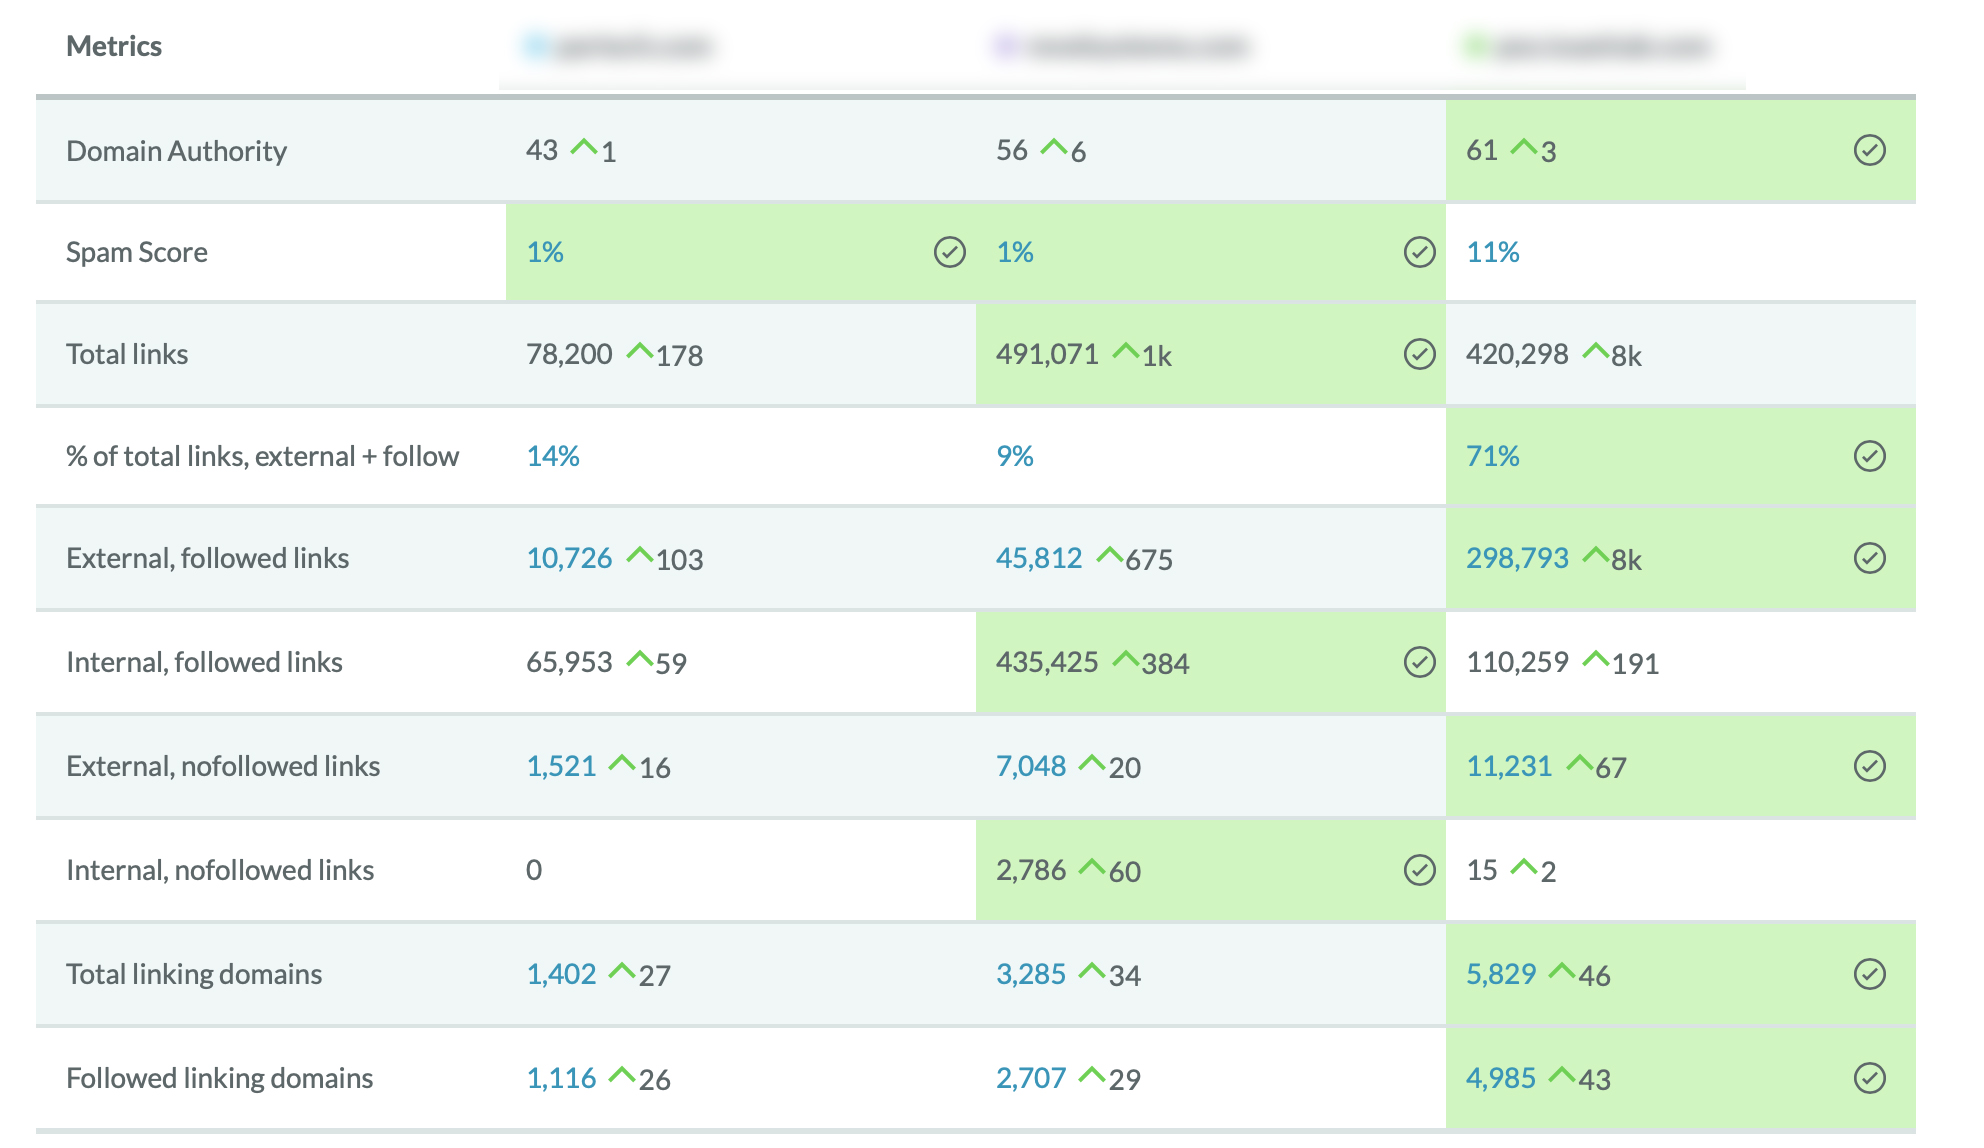This screenshot has height=1148, width=1984.
Task: Click checkmark beside 71% external follow value
Action: [x=1869, y=456]
